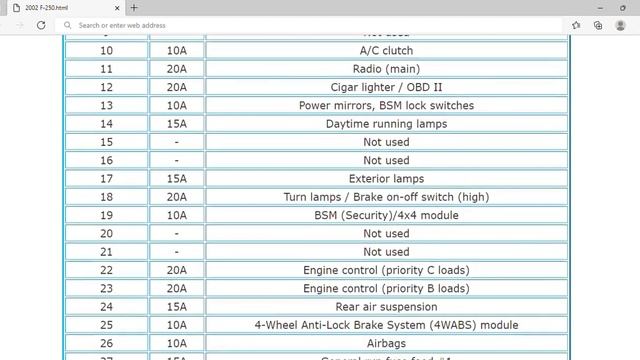The width and height of the screenshot is (640, 360).
Task: Click the 15A rating in row 24
Action: coord(177,307)
